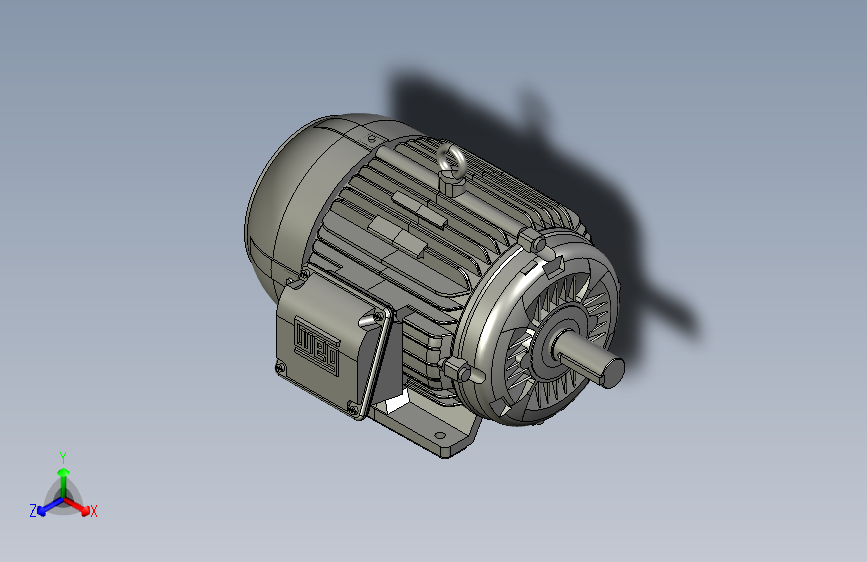Click the blue Z axis of triad
Image resolution: width=867 pixels, height=562 pixels.
pyautogui.click(x=45, y=508)
